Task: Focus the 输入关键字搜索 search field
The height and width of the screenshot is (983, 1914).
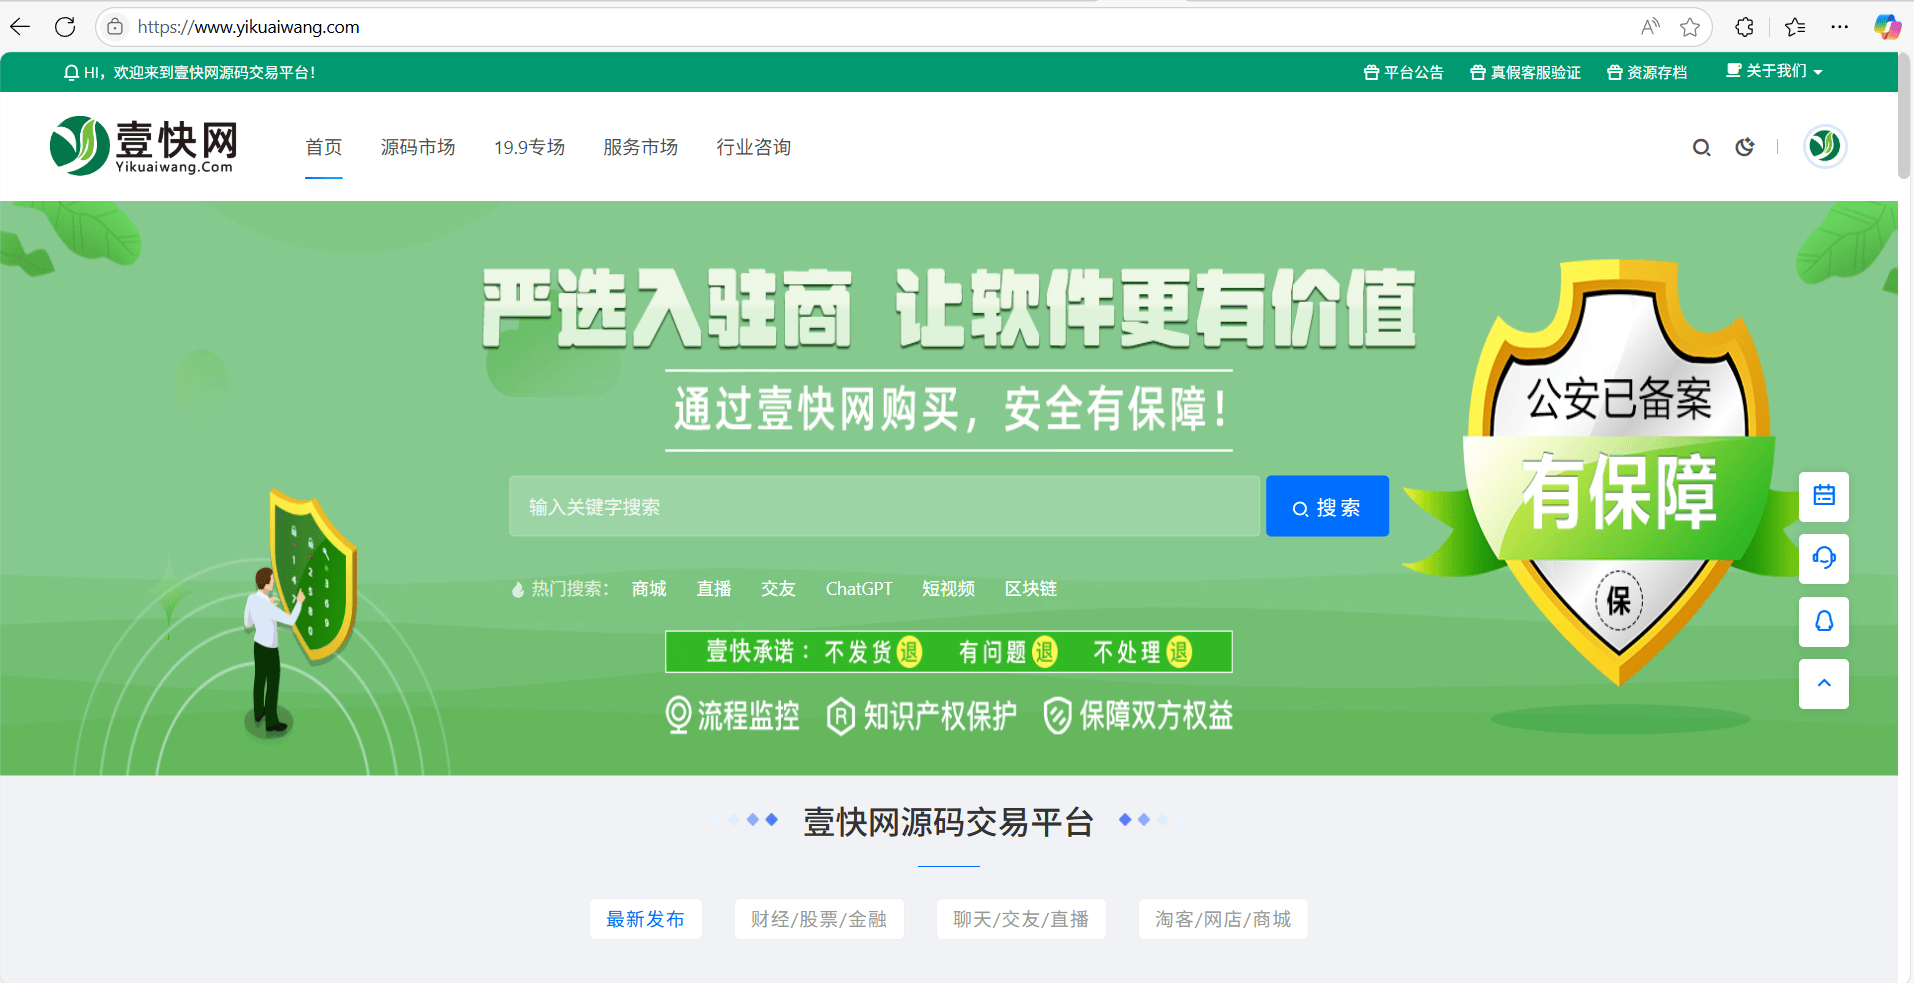Action: pyautogui.click(x=884, y=506)
